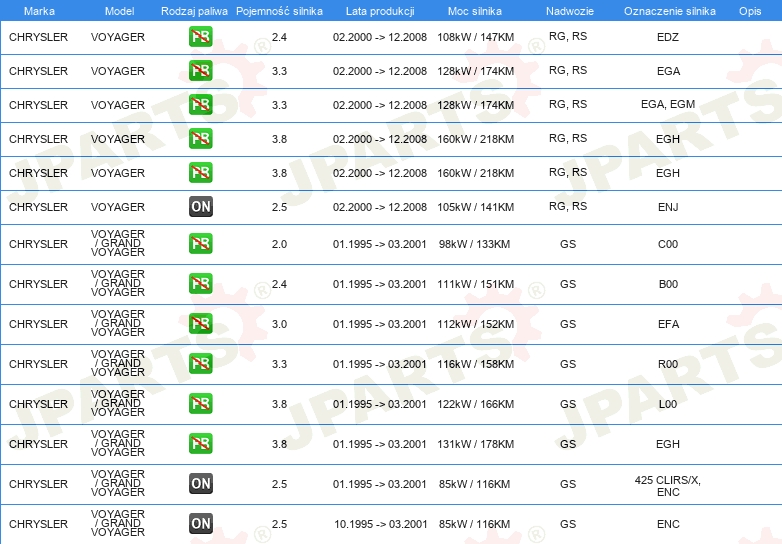Image resolution: width=782 pixels, height=544 pixels.
Task: Click the ON diesel icon in the ENJ row
Action: 200,206
